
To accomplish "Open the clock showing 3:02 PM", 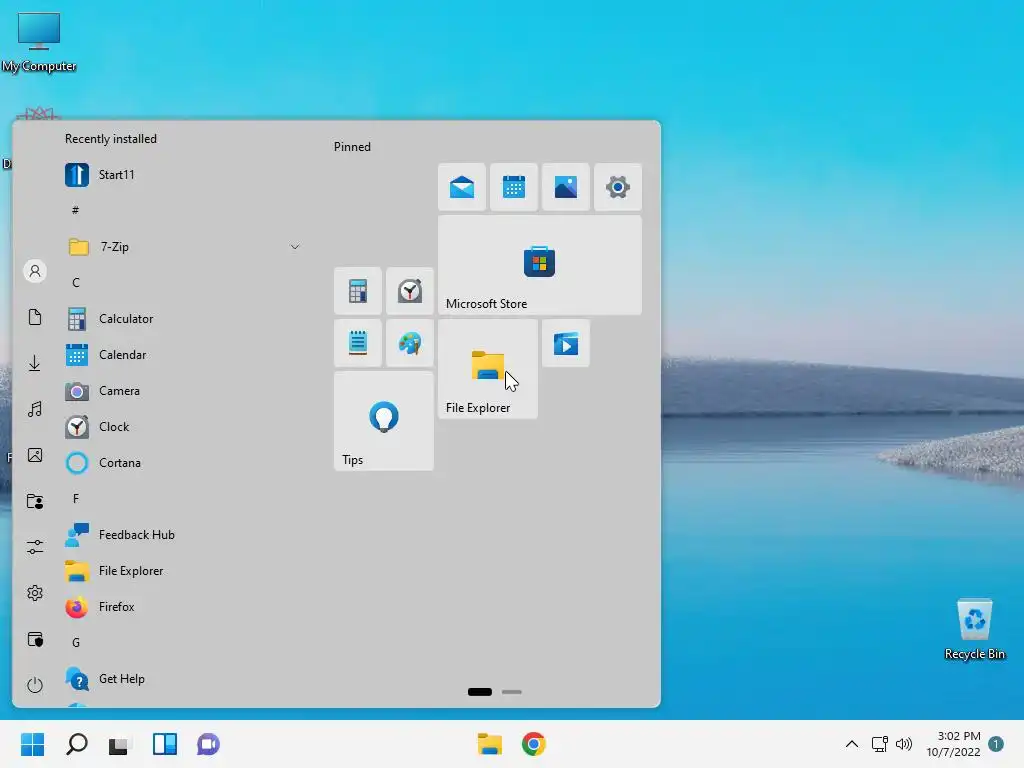I will pyautogui.click(x=953, y=744).
